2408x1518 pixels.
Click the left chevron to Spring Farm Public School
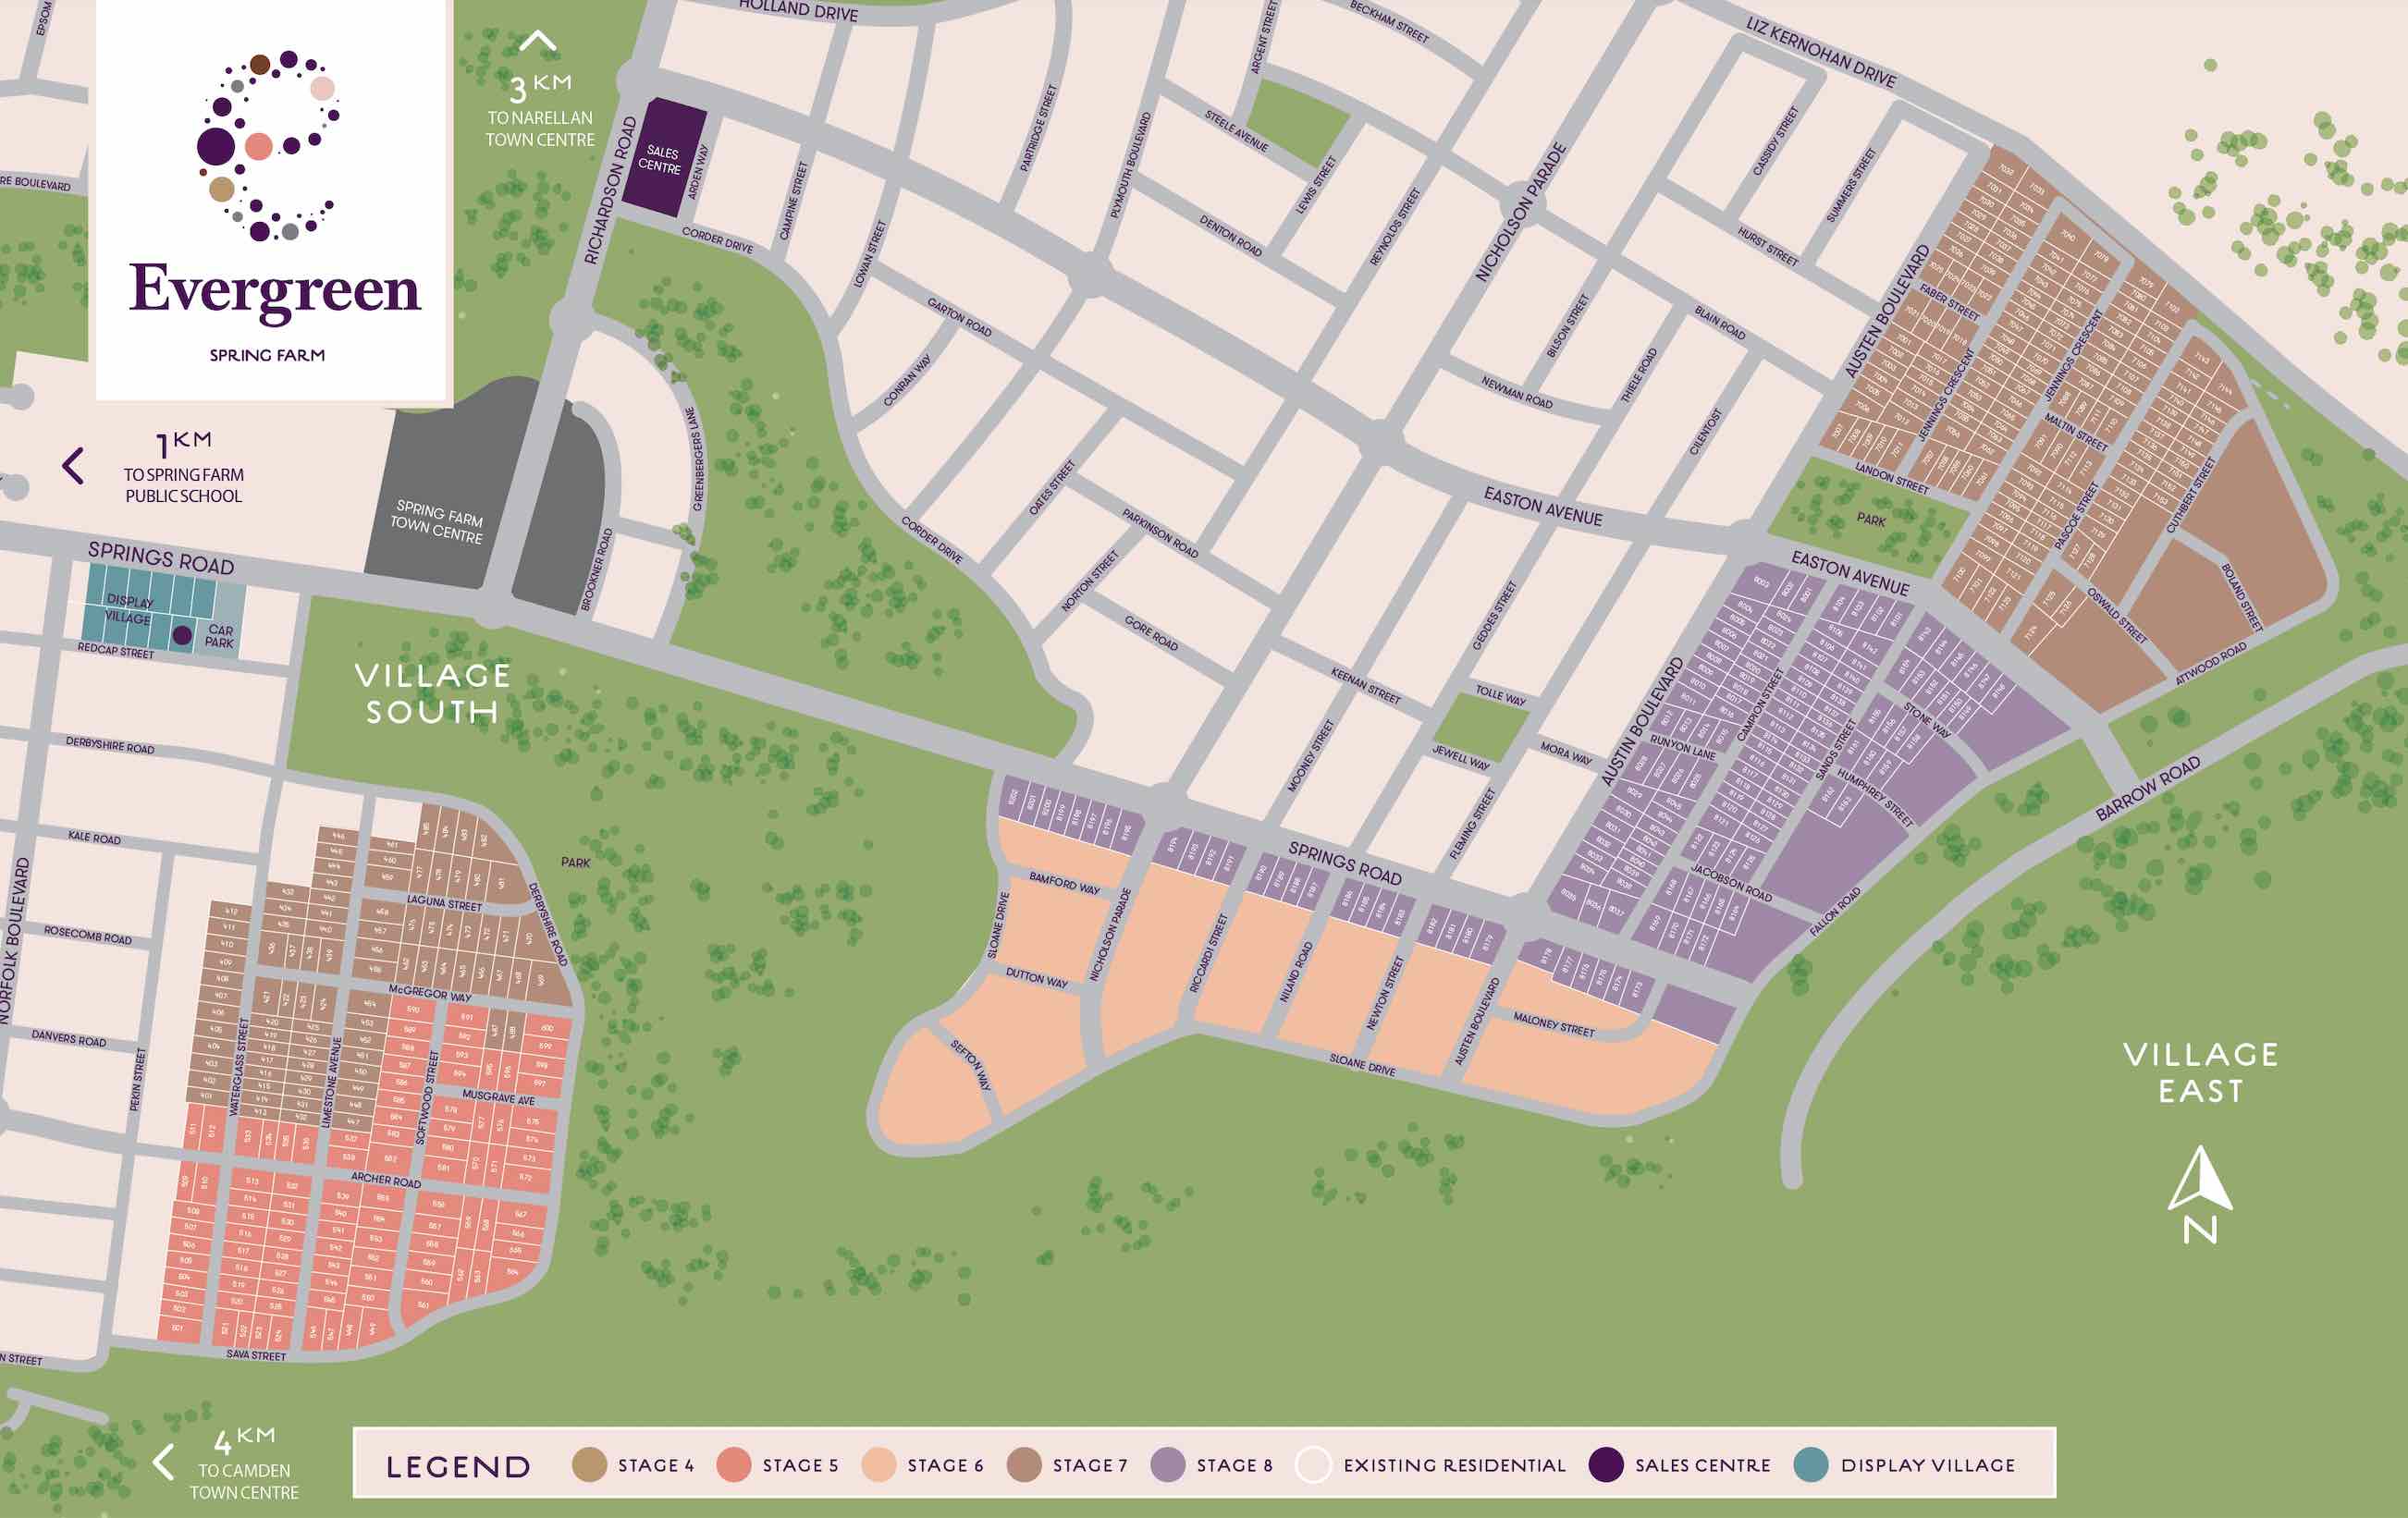73,466
